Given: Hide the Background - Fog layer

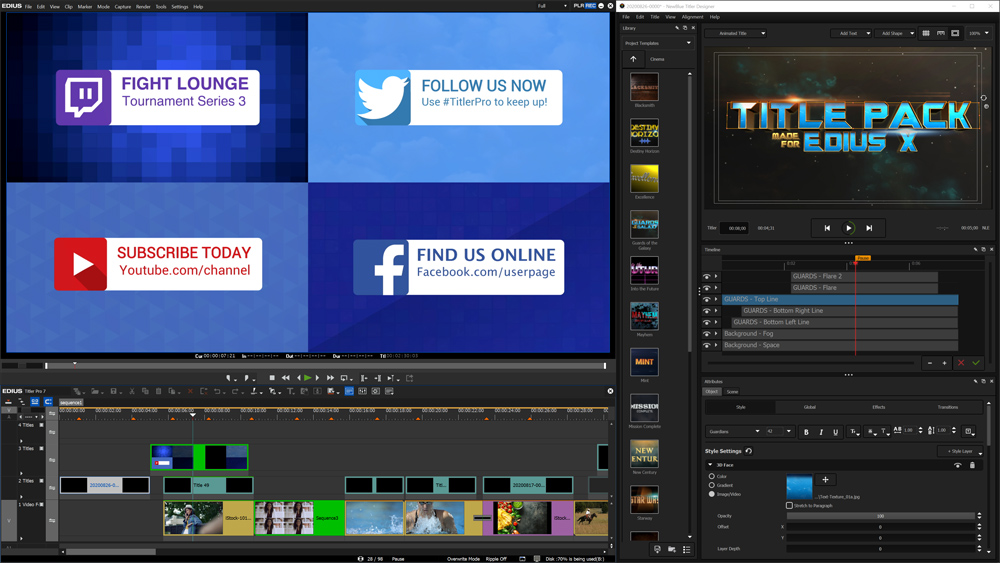Looking at the screenshot, I should 707,333.
